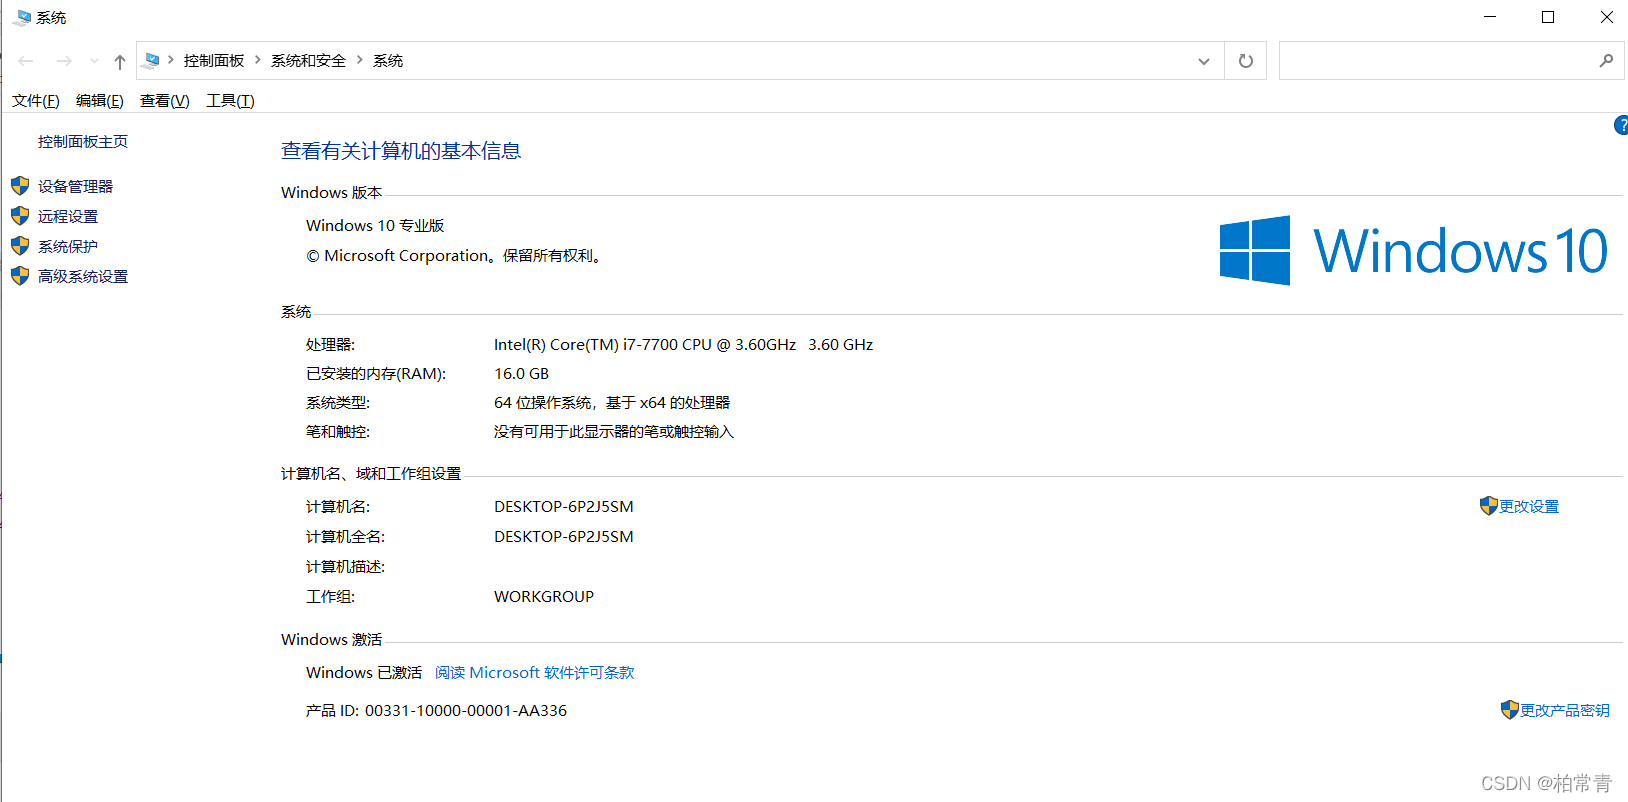This screenshot has height=802, width=1628.
Task: Click 更改产品密钥 link
Action: tap(1565, 710)
